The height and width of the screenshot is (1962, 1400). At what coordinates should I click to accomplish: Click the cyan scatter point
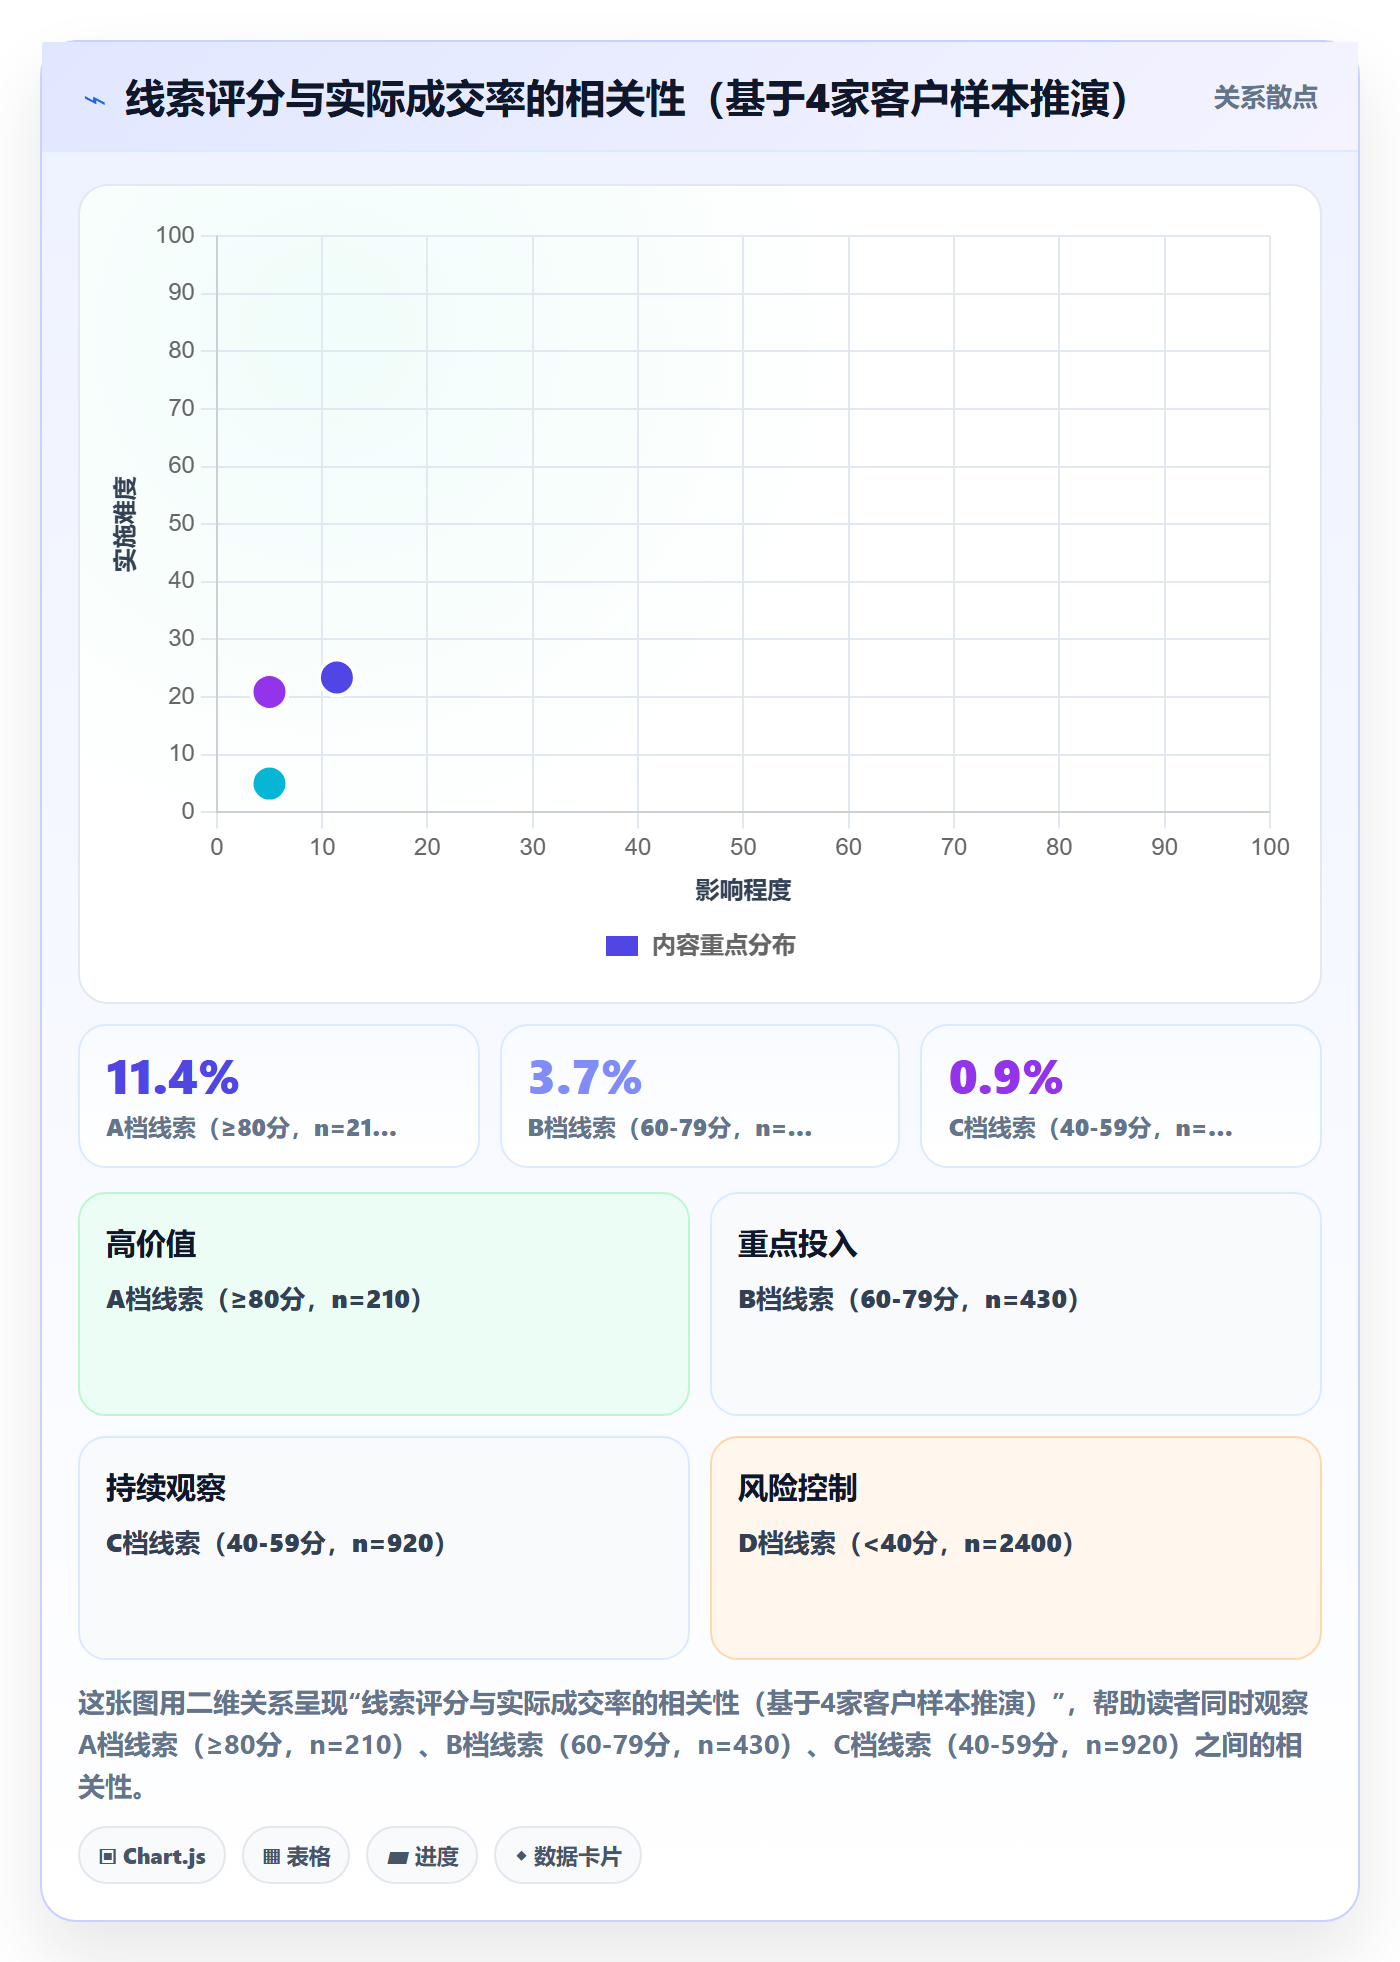[269, 783]
